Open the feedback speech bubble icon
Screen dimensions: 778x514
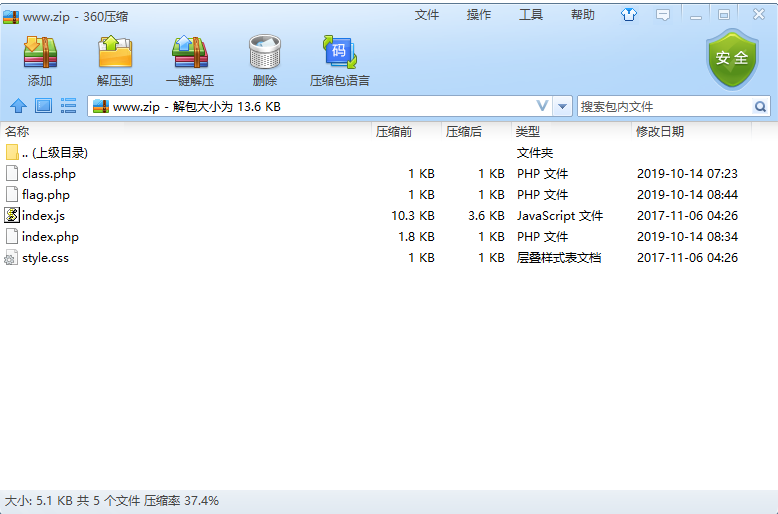click(x=663, y=15)
